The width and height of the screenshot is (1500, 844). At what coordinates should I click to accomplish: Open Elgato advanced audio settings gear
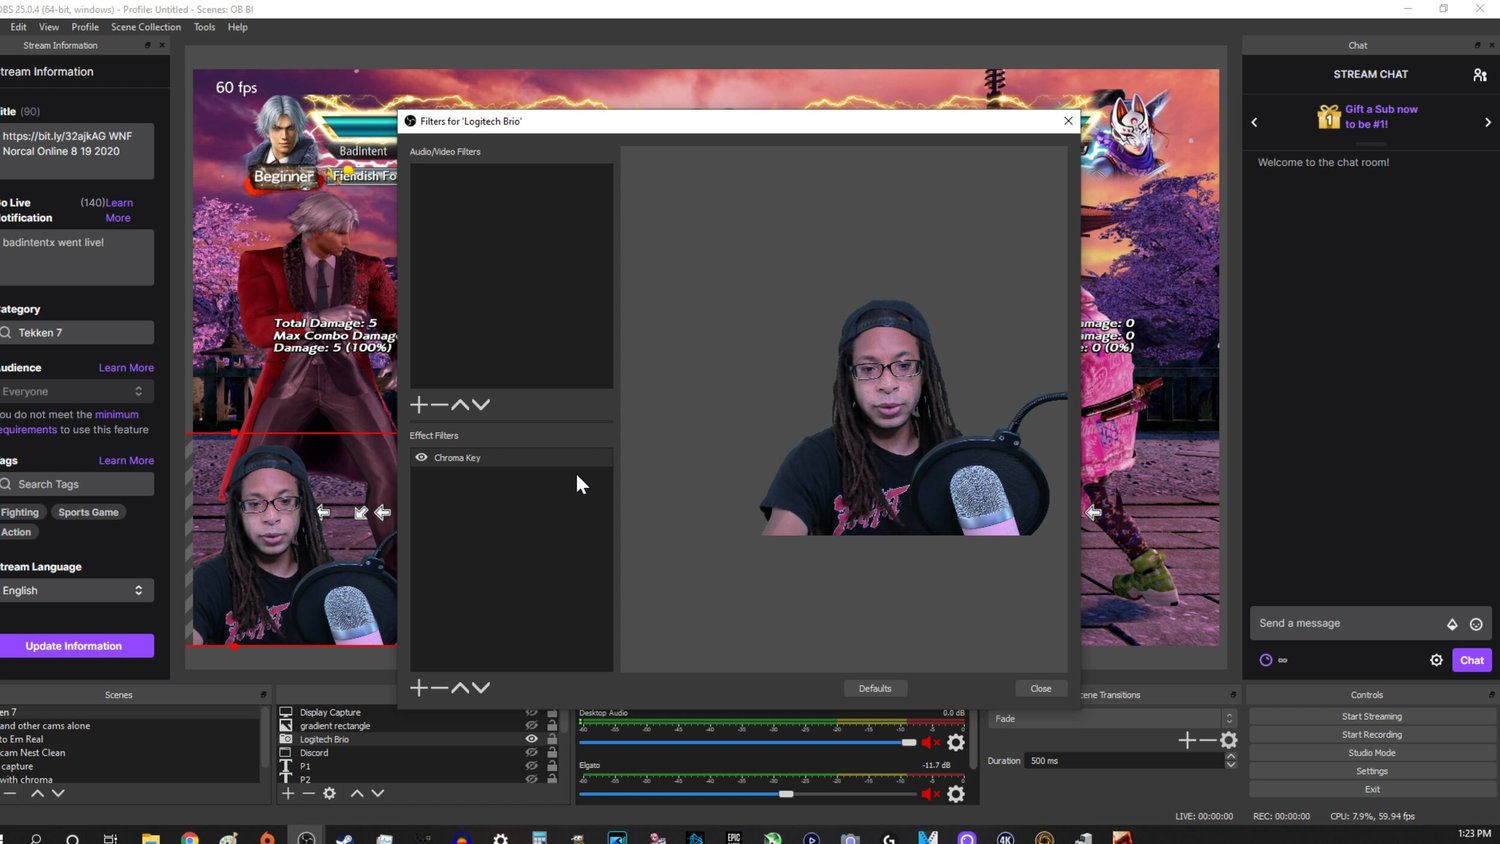pos(955,793)
